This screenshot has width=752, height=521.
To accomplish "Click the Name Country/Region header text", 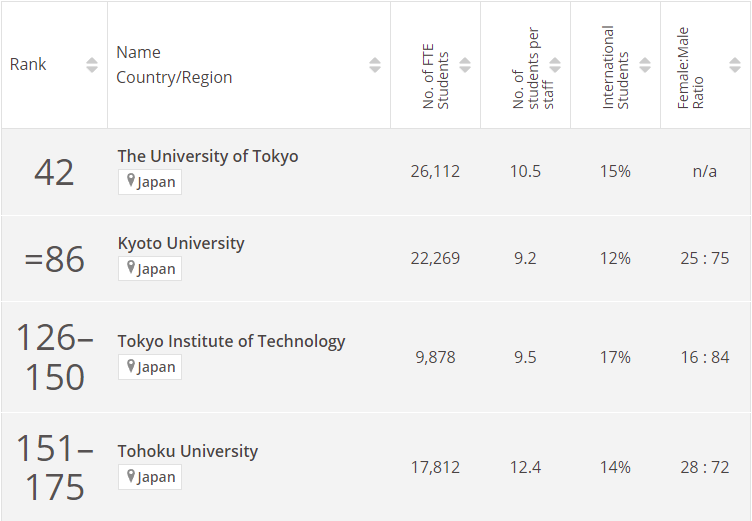I will click(174, 65).
